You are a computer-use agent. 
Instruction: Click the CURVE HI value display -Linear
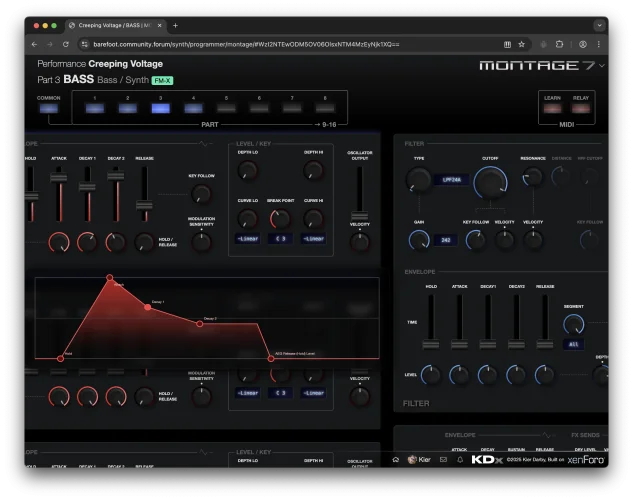point(313,238)
